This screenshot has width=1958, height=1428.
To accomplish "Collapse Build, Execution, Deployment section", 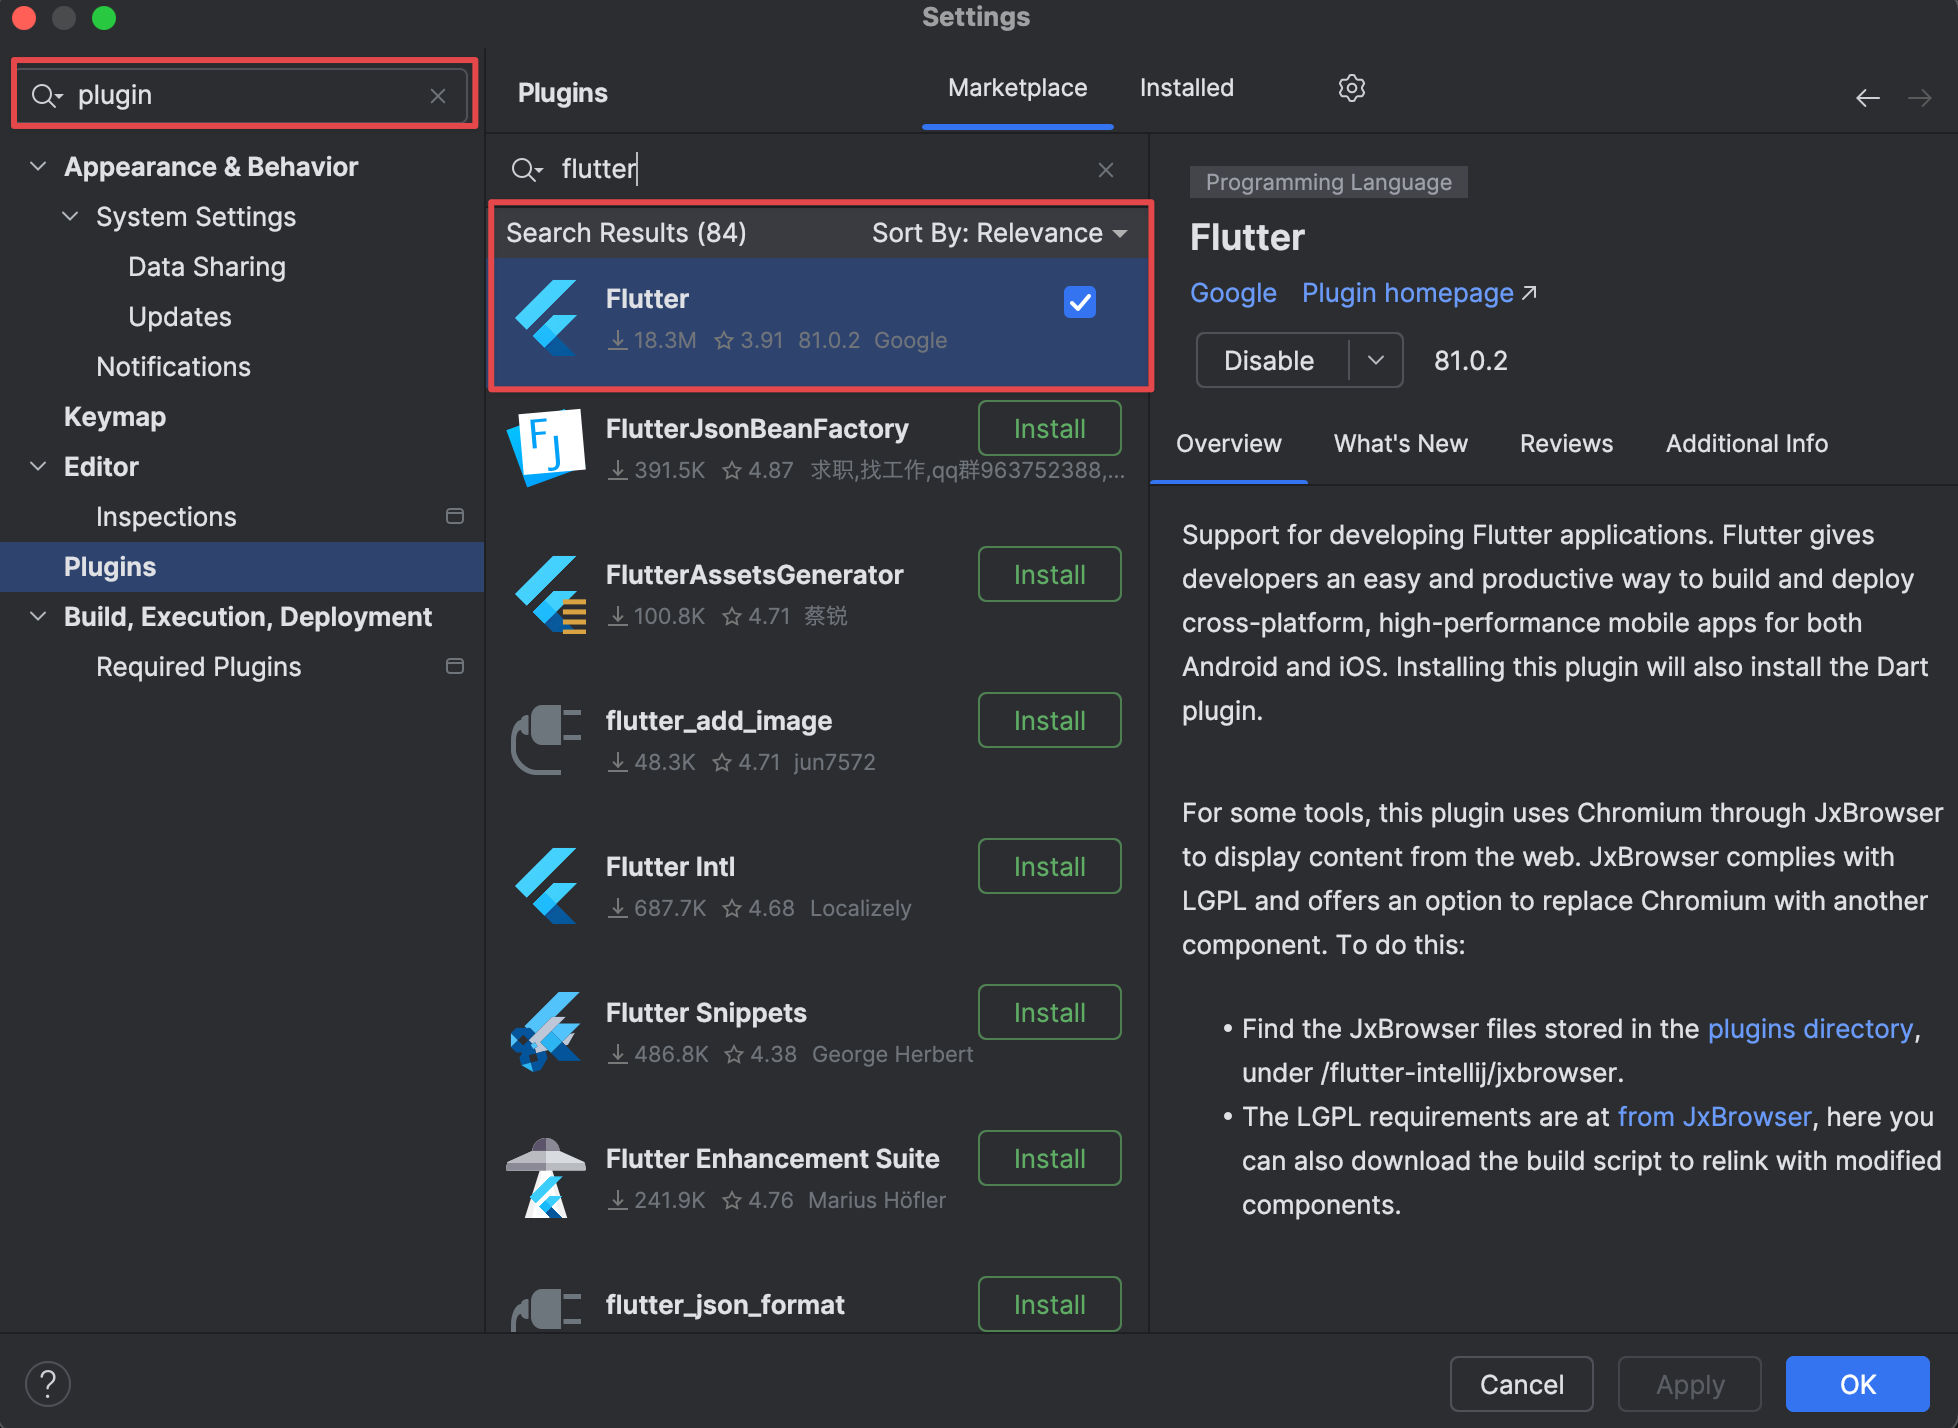I will point(38,616).
